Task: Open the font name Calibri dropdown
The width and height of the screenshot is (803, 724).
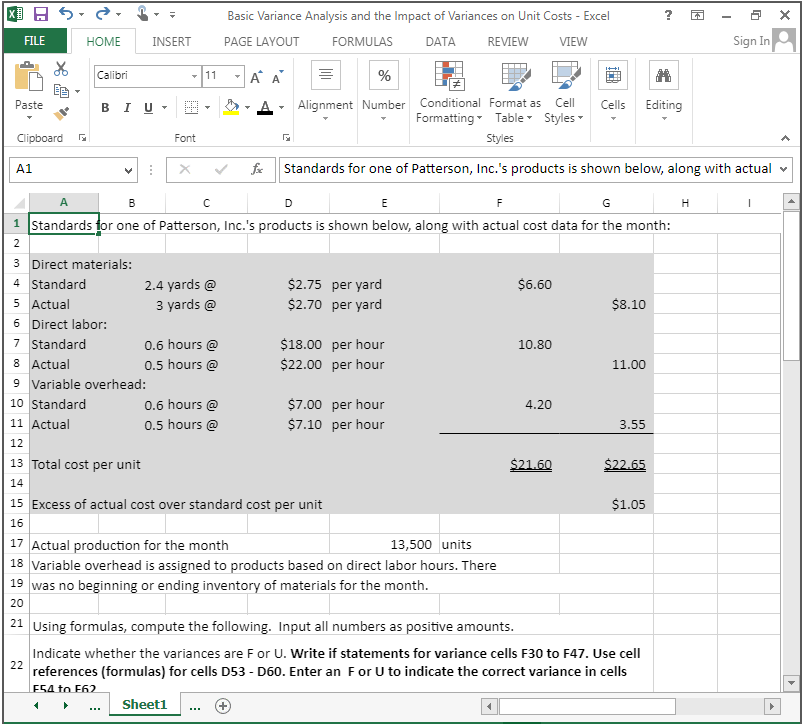Action: (195, 76)
